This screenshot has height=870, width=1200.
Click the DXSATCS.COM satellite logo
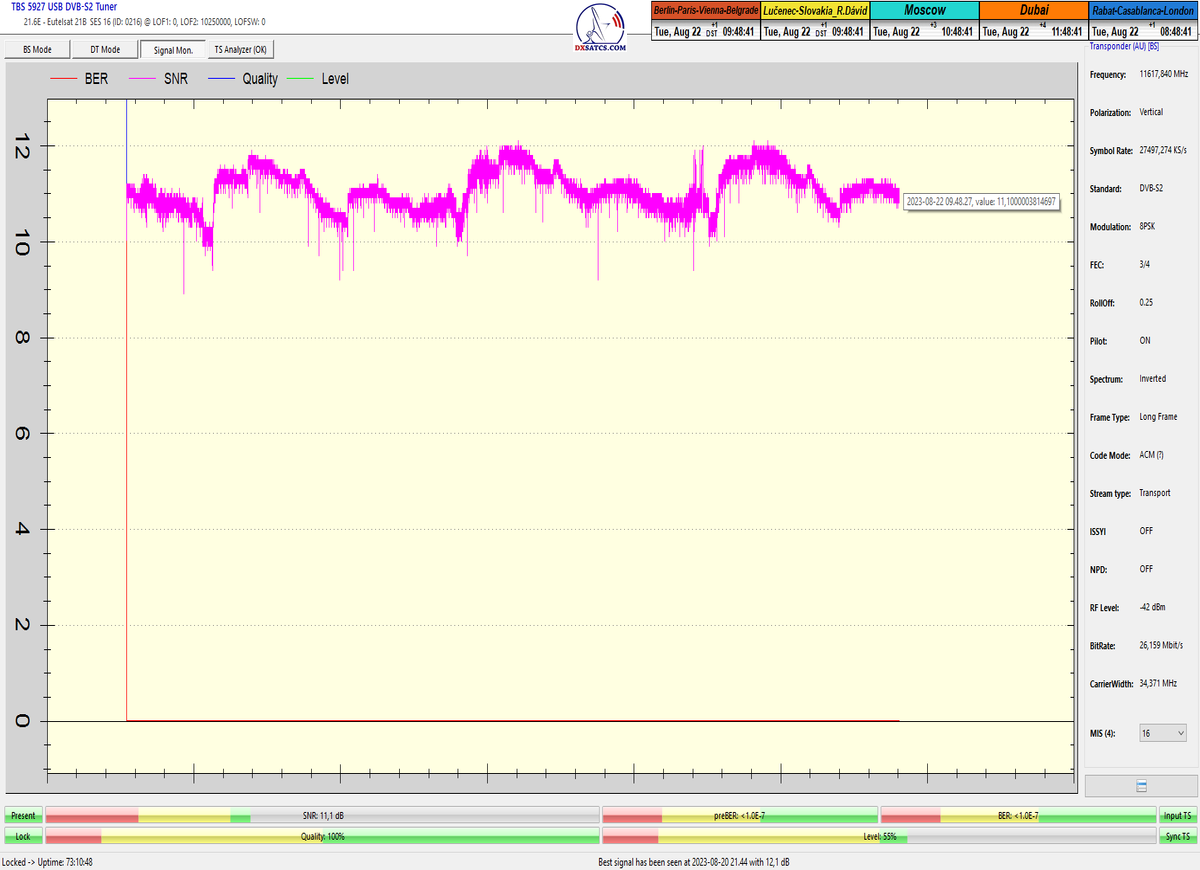(x=601, y=28)
